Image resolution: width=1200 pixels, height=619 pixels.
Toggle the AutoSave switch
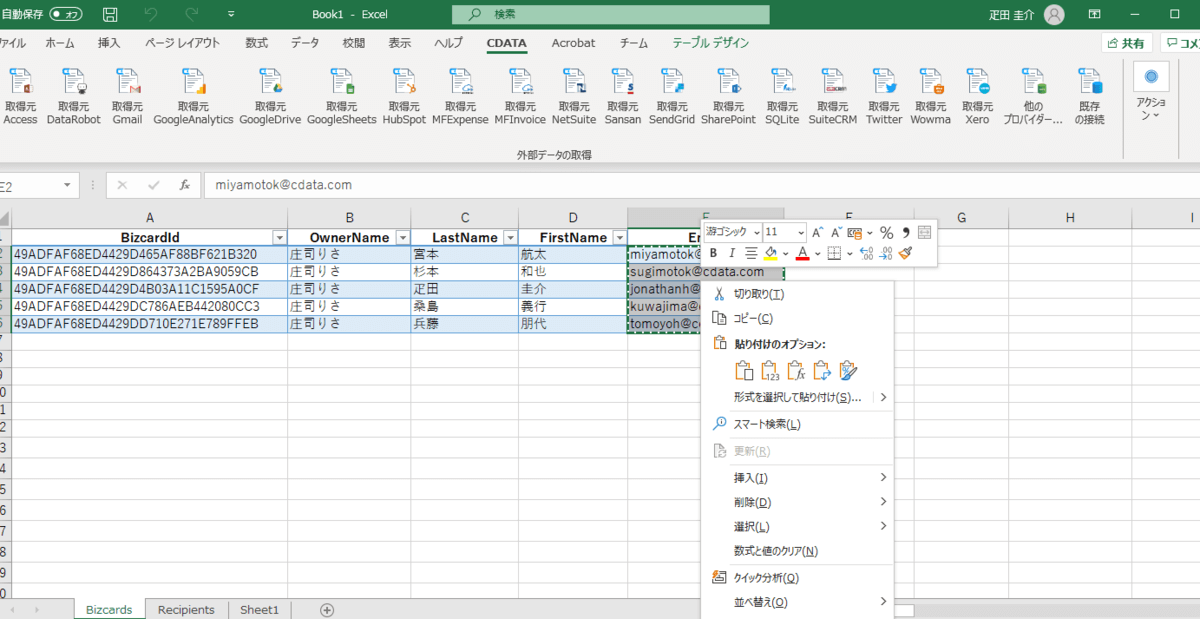coord(66,15)
